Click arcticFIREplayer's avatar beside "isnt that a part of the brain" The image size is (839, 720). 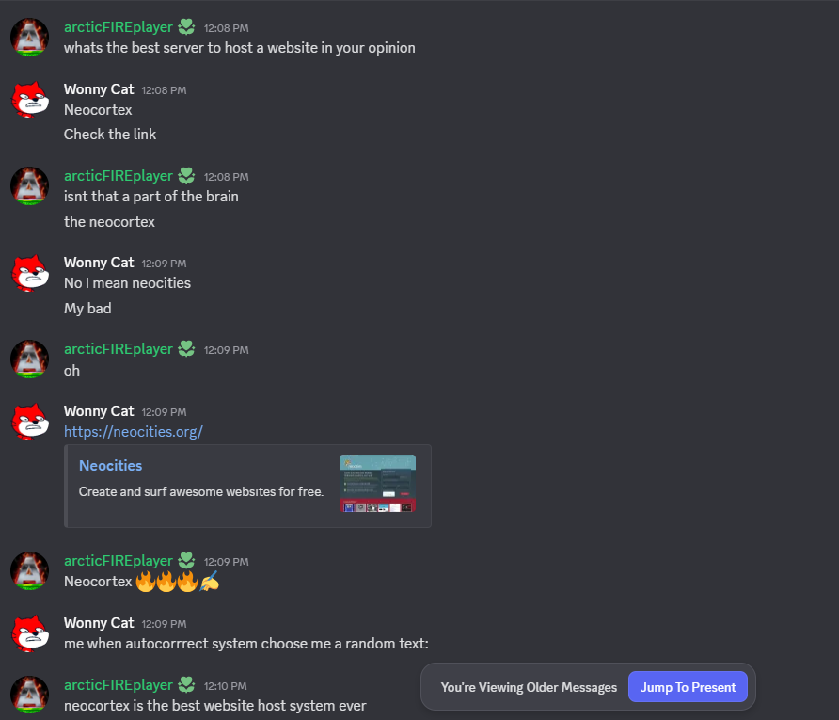click(x=30, y=186)
